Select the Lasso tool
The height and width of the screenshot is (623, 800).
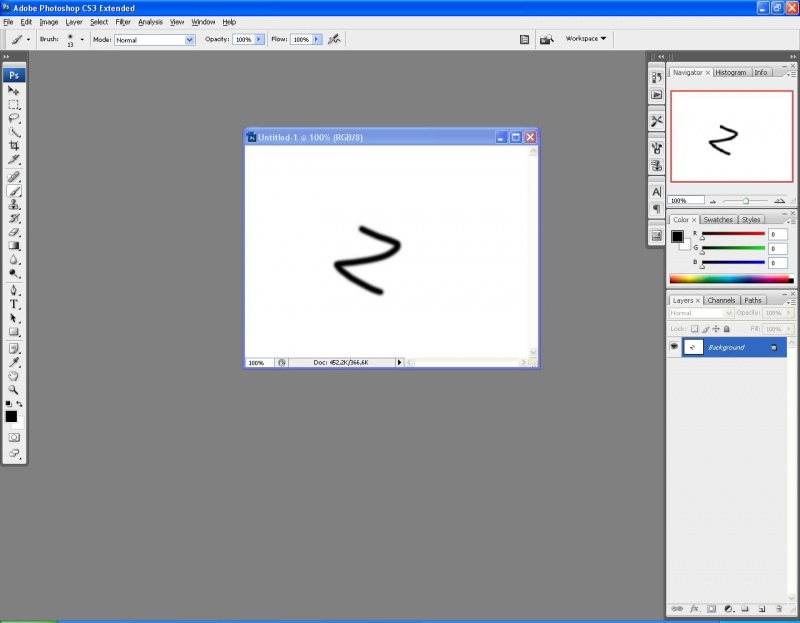pyautogui.click(x=14, y=118)
